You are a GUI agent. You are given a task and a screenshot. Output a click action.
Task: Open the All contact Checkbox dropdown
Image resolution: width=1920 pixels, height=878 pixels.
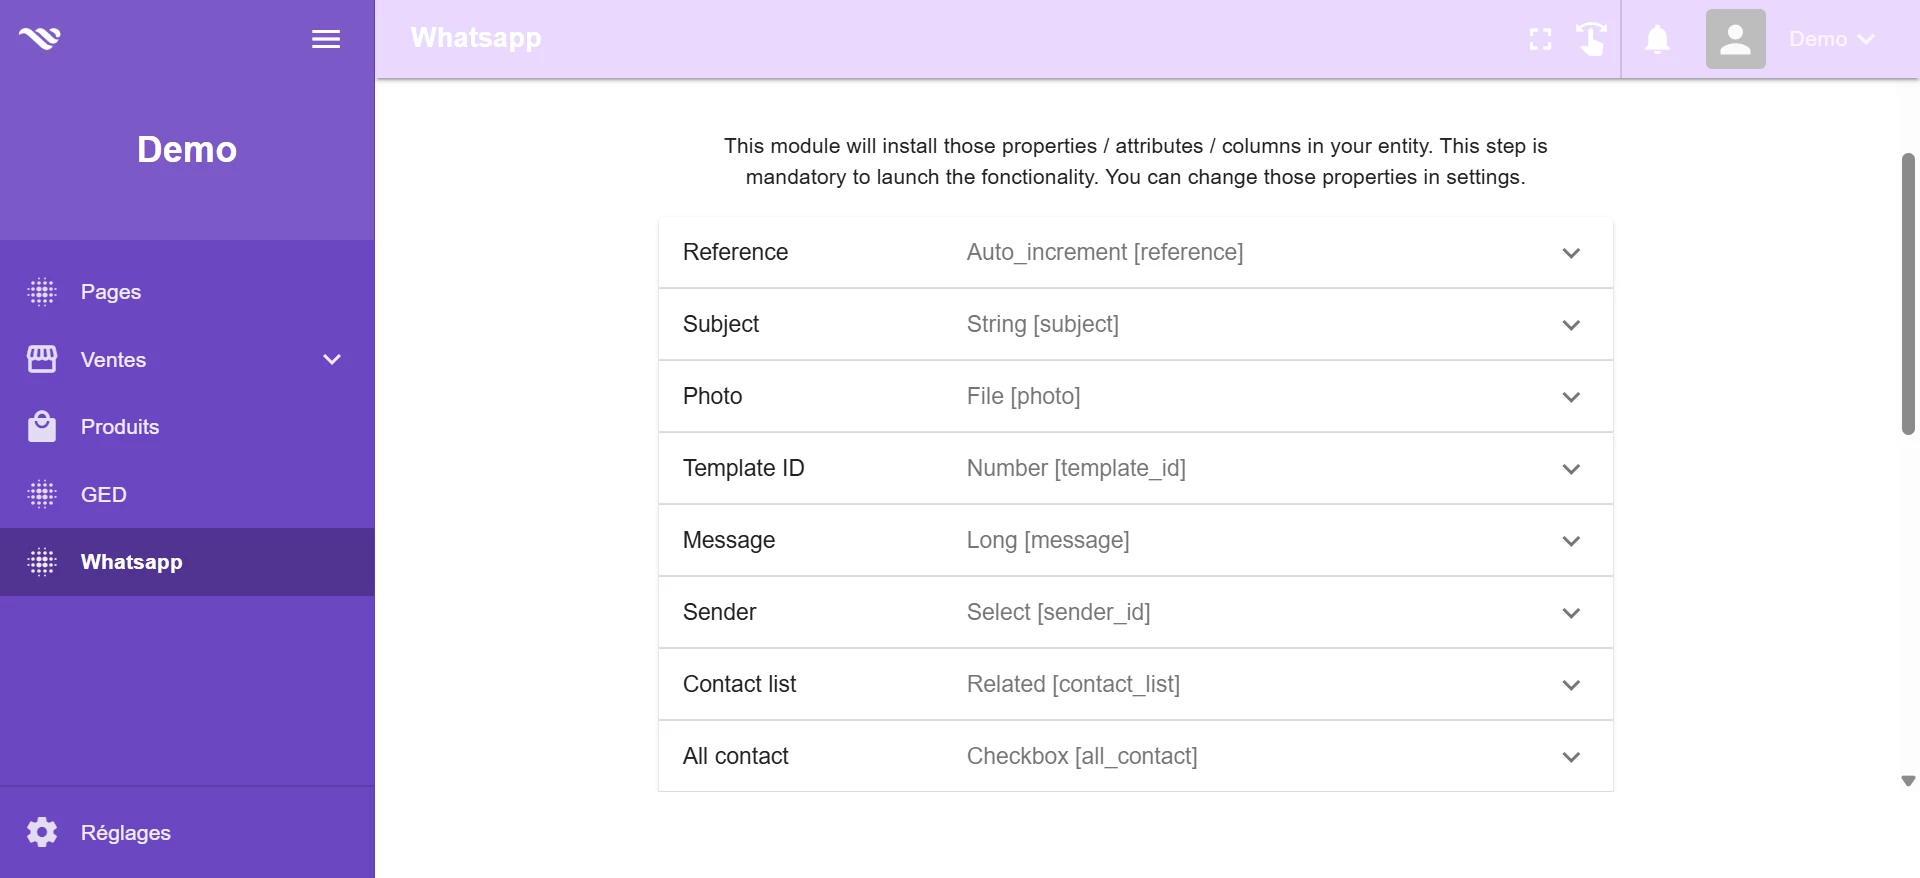click(1571, 757)
